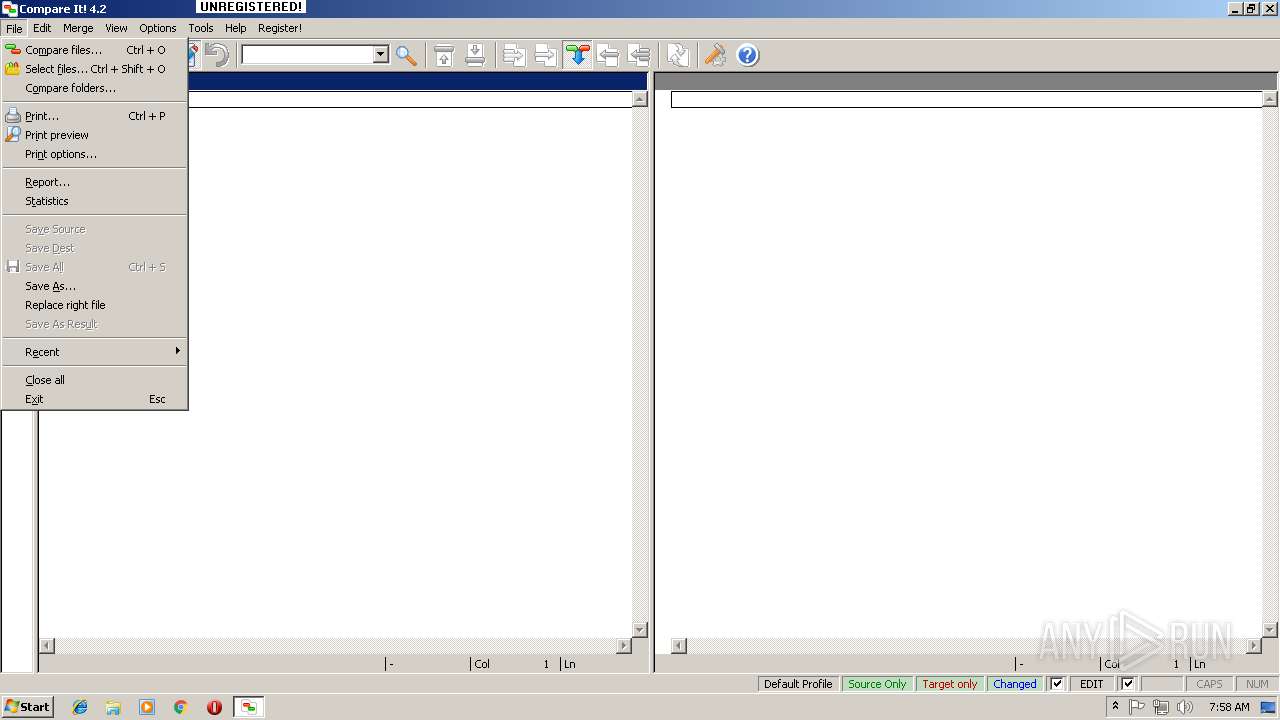Click the first copy-to-right arrow icon
This screenshot has height=720, width=1280.
pyautogui.click(x=514, y=55)
